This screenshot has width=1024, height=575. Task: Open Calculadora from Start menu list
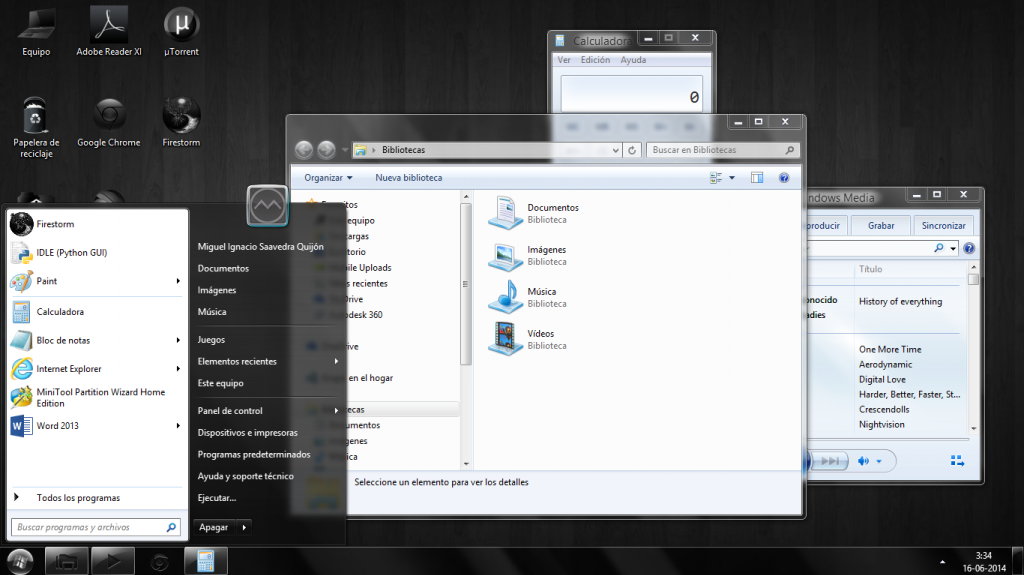pyautogui.click(x=97, y=312)
